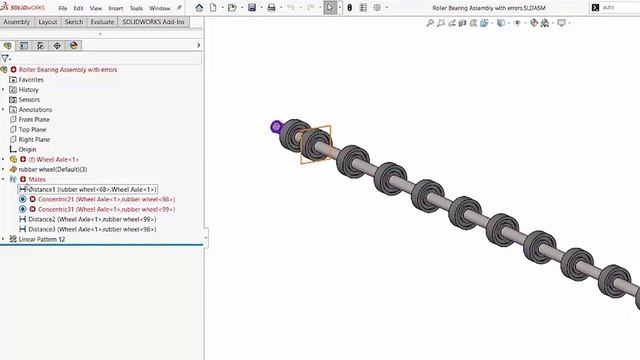
Task: Go to the Home welcome icon
Action: point(199,8)
